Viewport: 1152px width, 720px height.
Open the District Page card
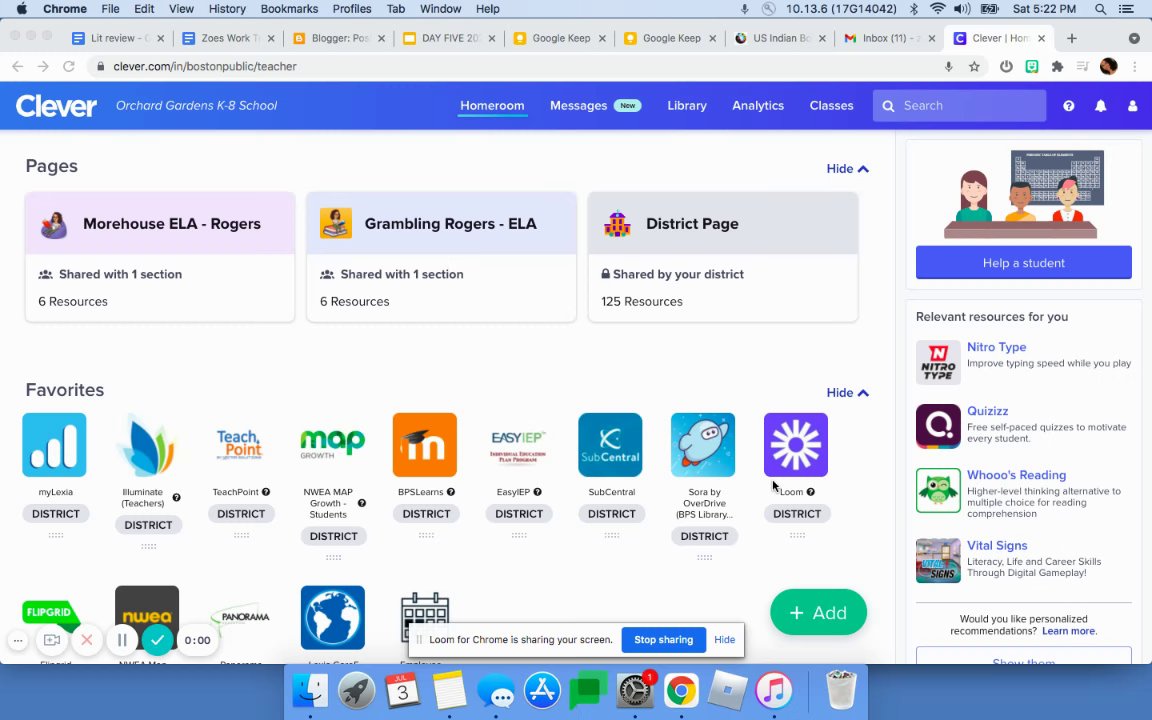coord(723,257)
